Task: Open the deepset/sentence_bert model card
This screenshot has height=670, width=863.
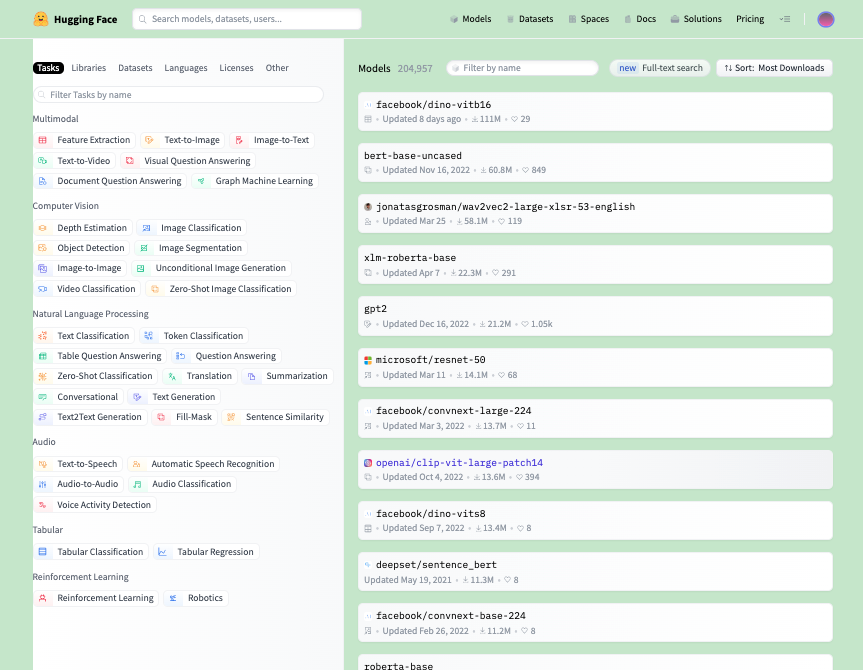Action: tap(595, 572)
